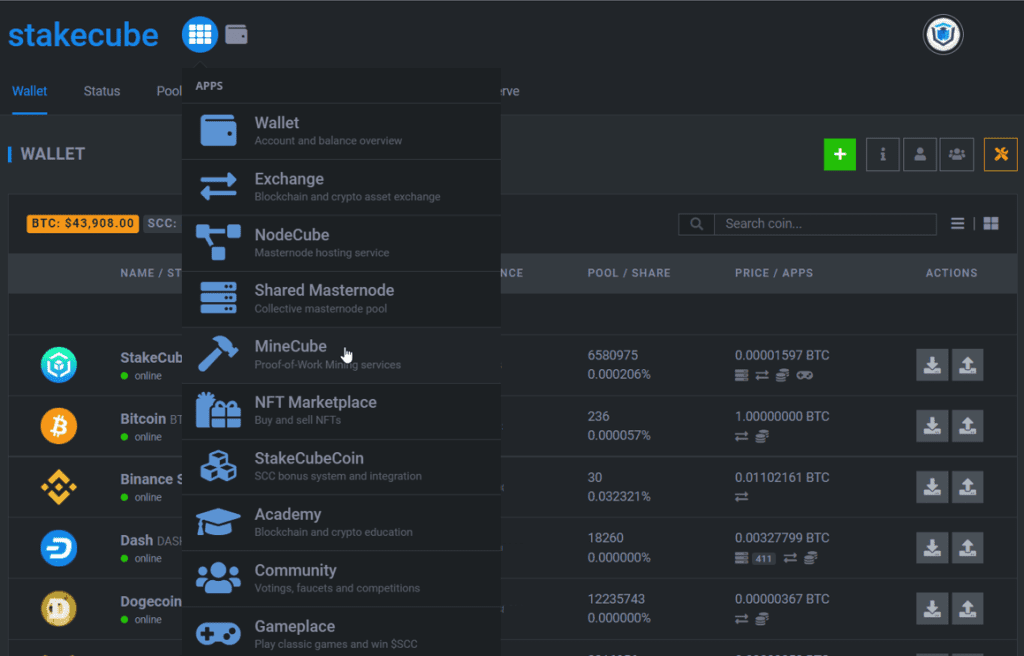
Task: Click the Bitcoin coin logo
Action: click(59, 426)
